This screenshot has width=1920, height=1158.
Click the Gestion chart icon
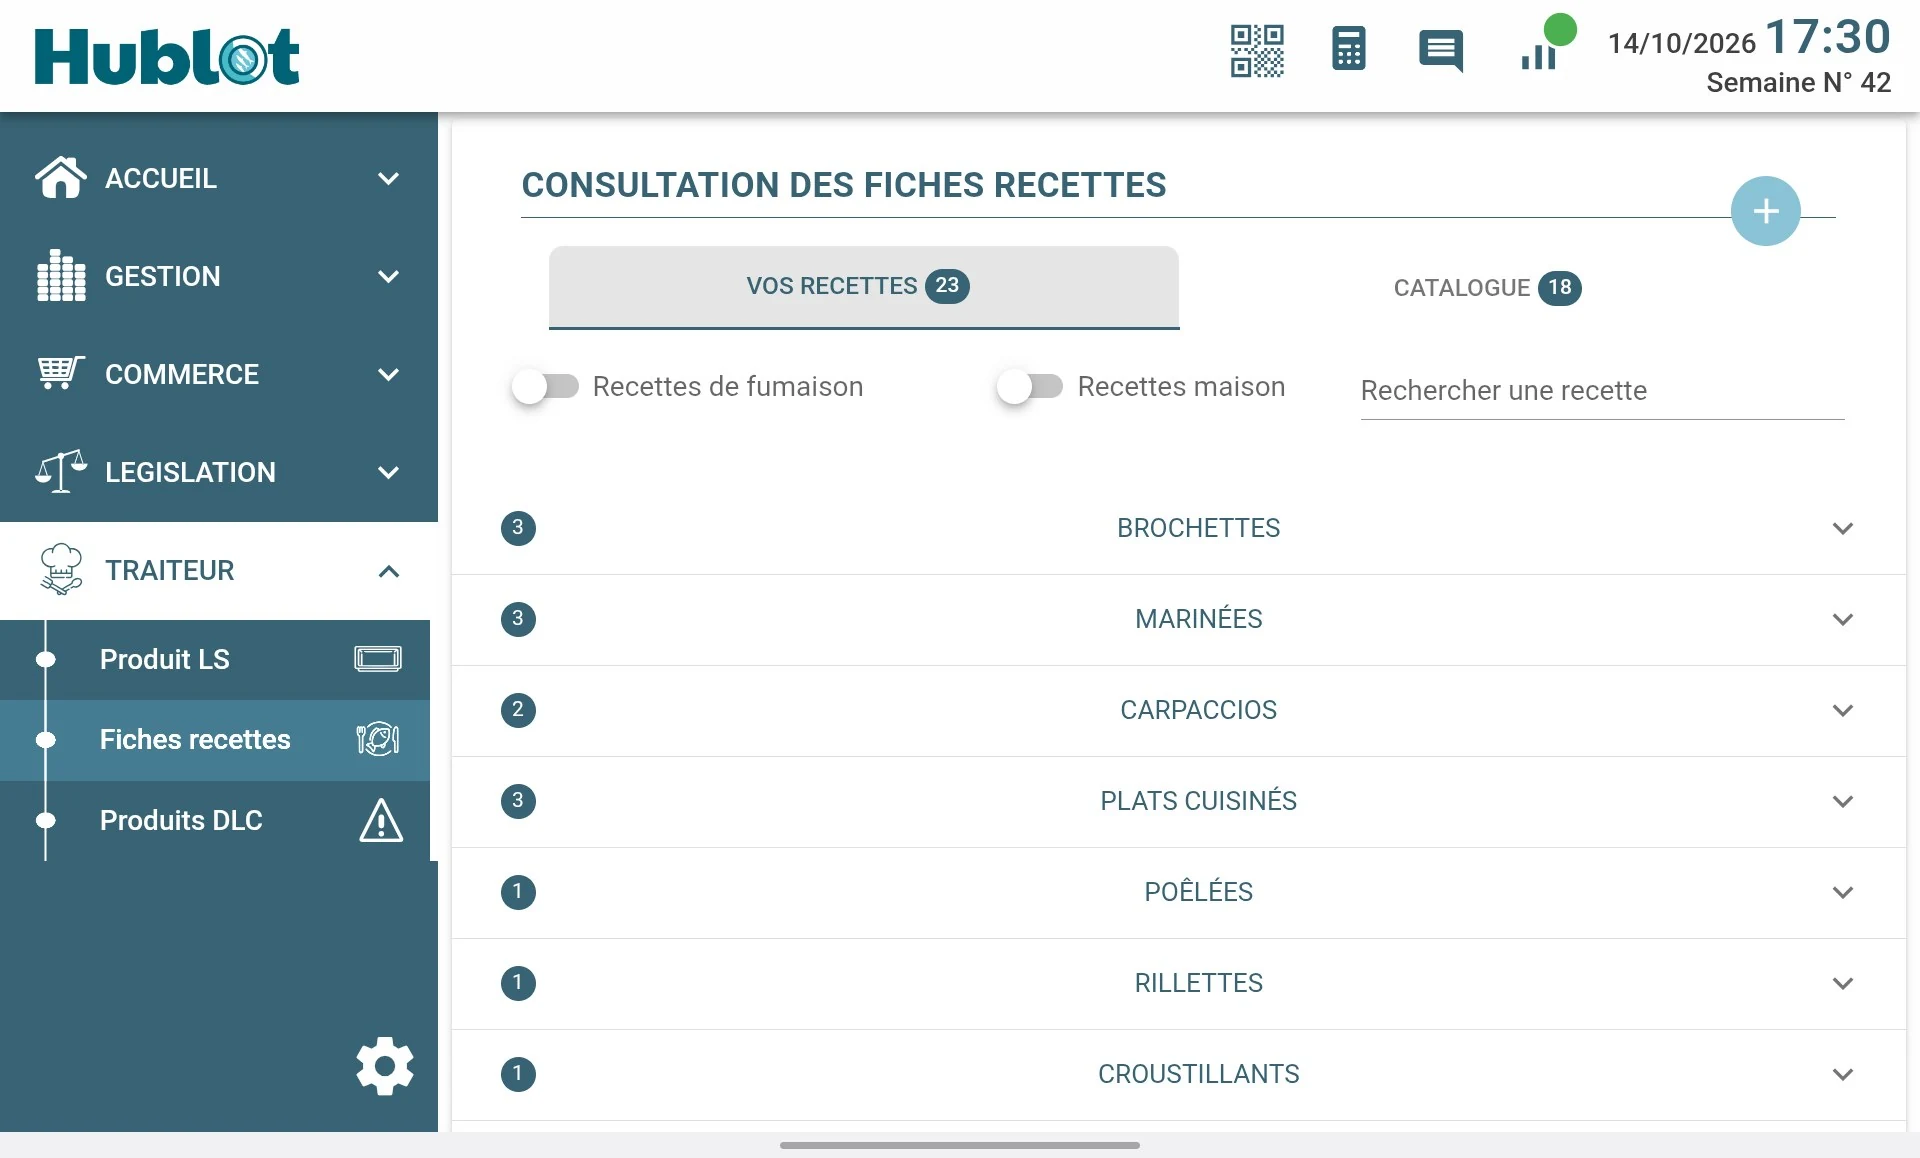click(61, 276)
